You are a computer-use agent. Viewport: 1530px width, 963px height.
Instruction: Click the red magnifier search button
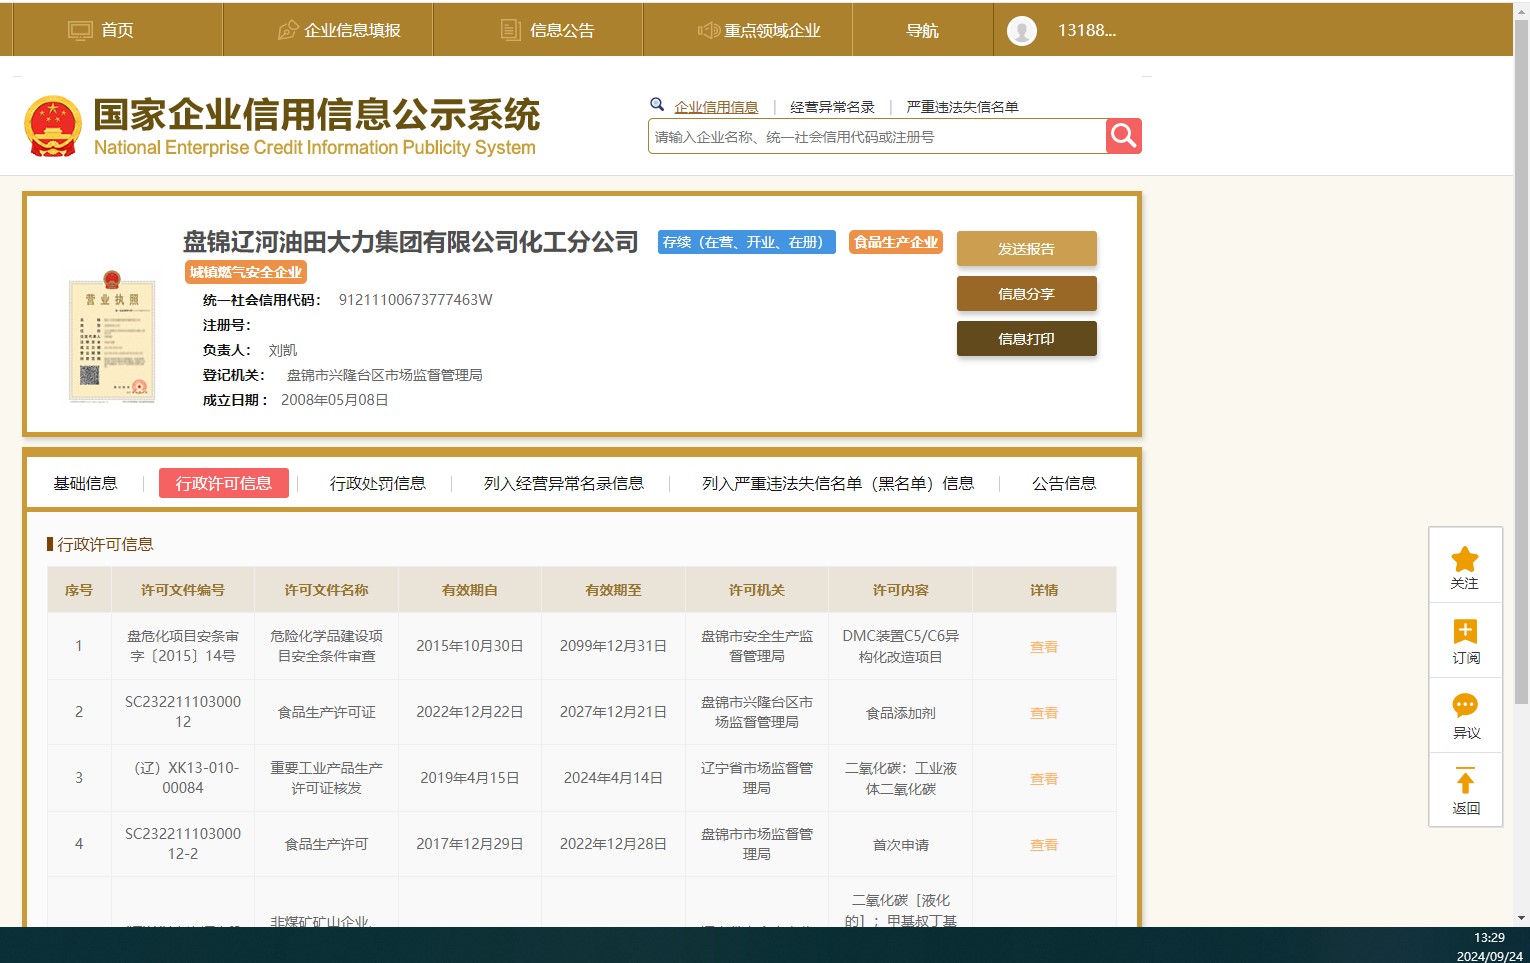coord(1123,136)
